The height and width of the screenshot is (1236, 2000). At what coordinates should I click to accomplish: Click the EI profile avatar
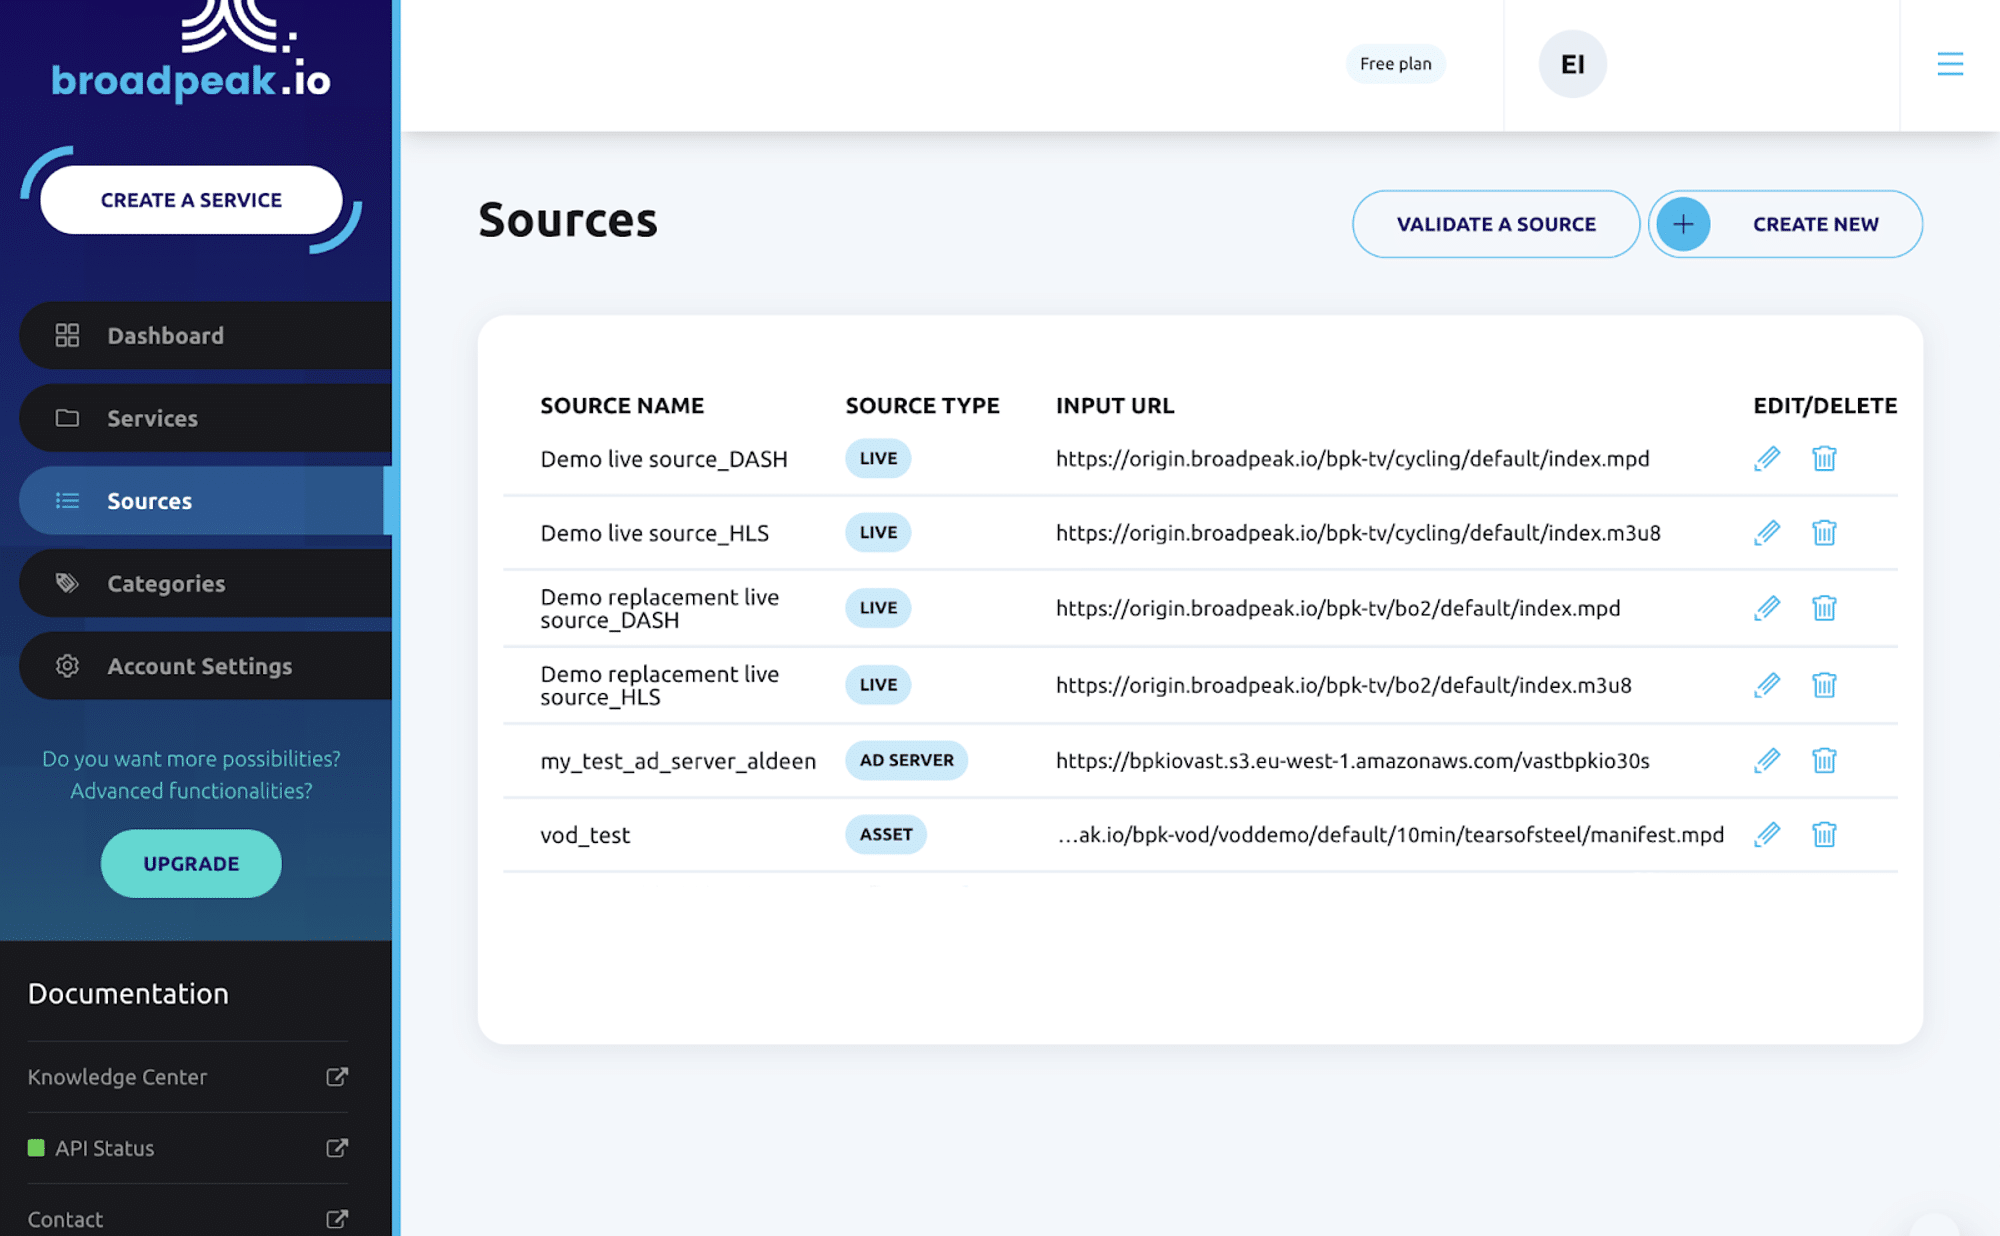[x=1572, y=63]
